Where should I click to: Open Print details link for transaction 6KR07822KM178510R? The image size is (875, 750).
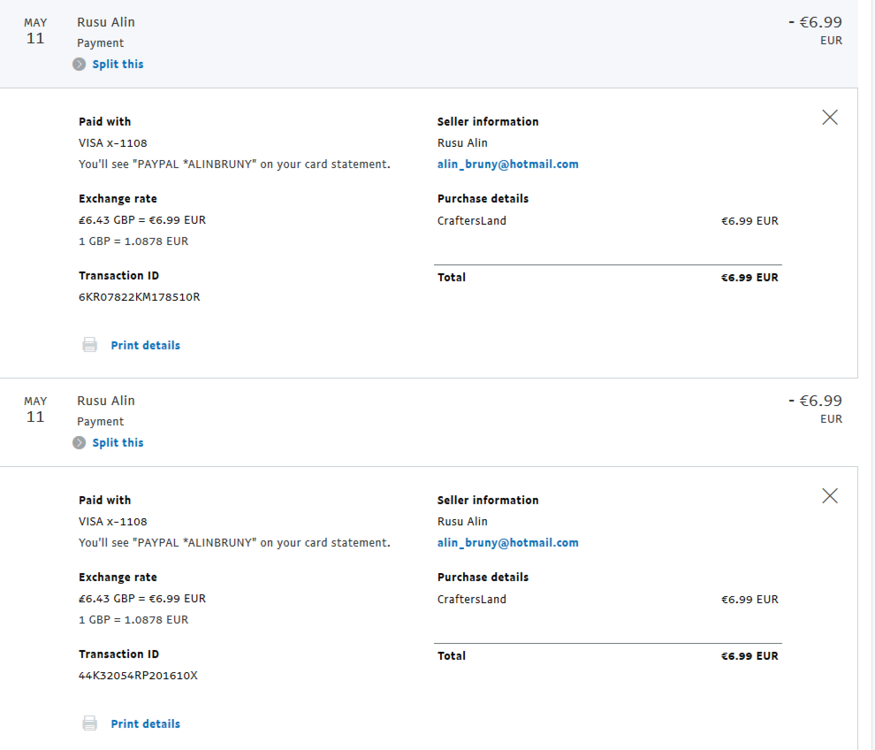click(x=145, y=345)
